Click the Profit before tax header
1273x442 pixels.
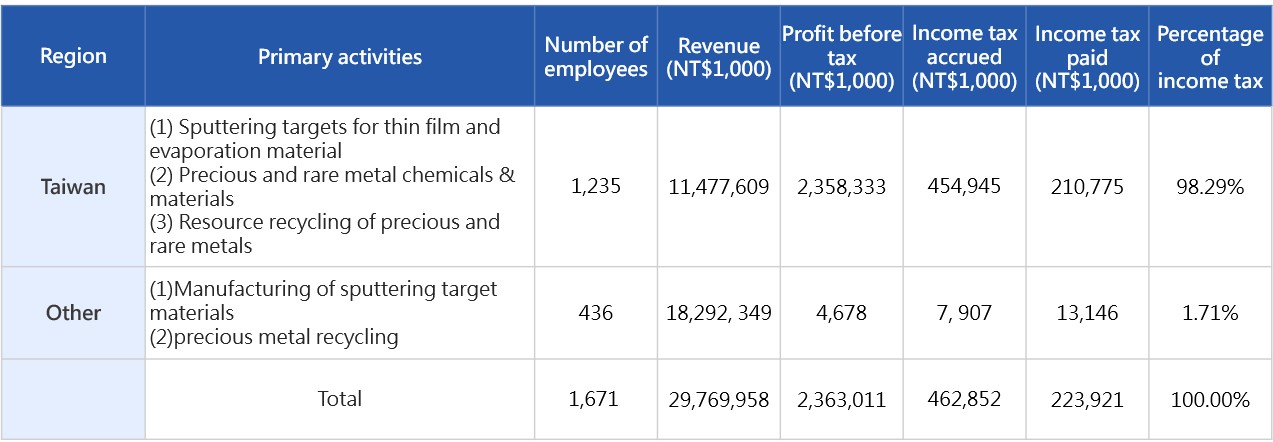click(x=841, y=58)
